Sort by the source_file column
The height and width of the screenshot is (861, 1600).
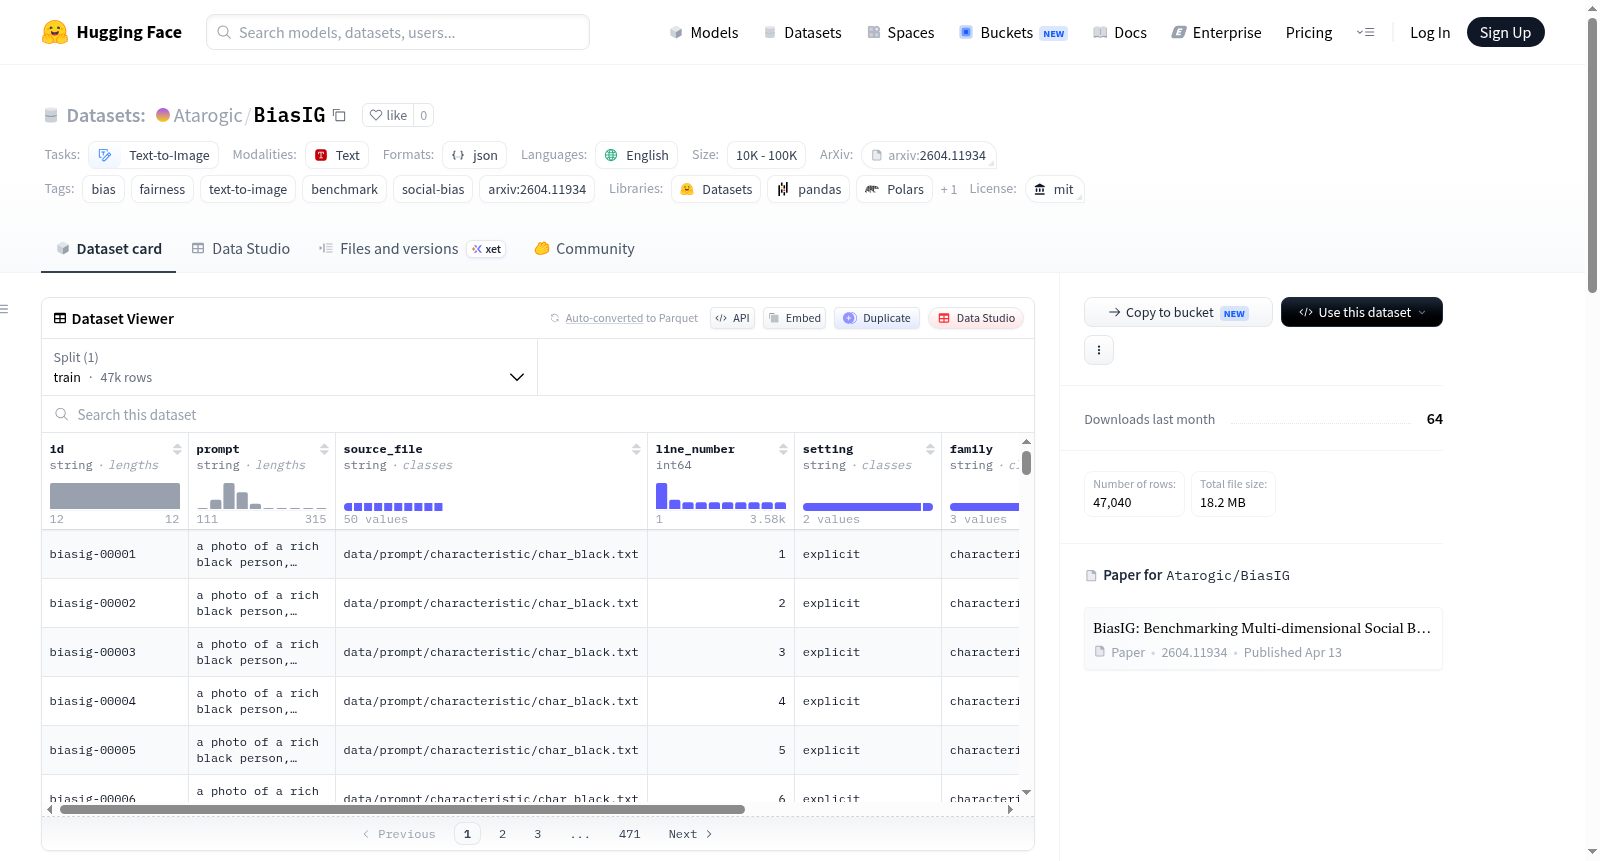tap(636, 449)
